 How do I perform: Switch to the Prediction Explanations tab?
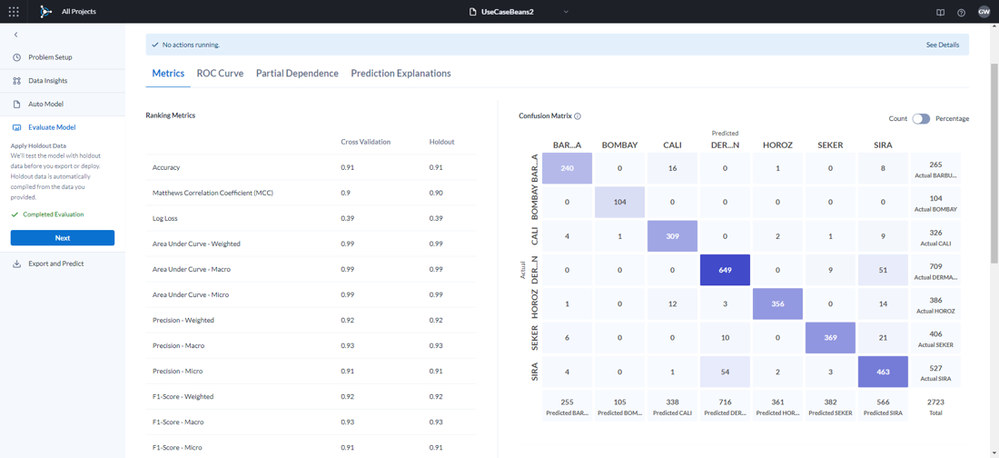click(x=401, y=73)
